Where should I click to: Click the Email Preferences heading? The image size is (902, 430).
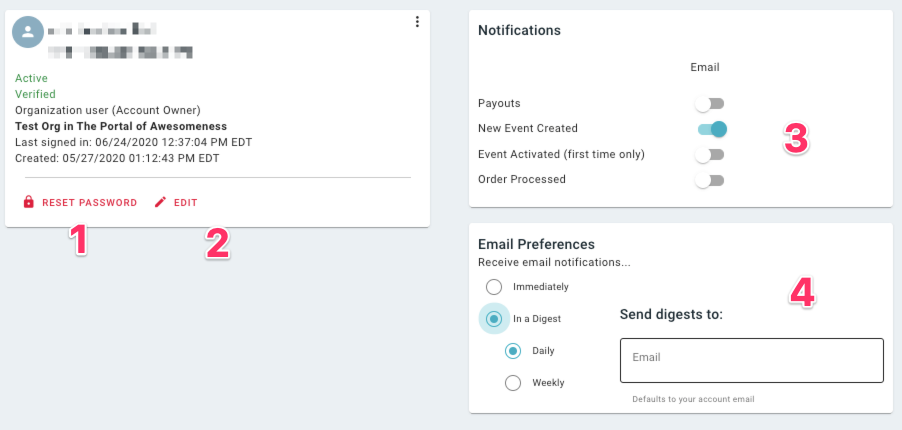[536, 244]
